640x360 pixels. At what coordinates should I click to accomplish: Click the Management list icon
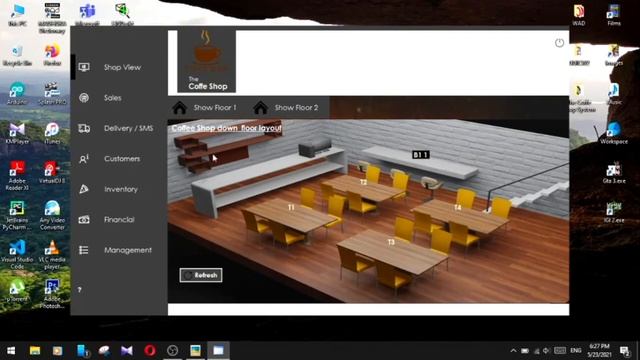(83, 250)
